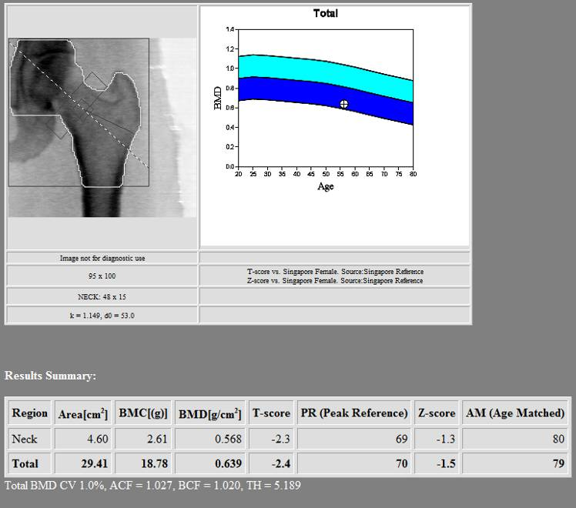Click the 'BMD' axis label on chart
The height and width of the screenshot is (508, 576).
click(x=218, y=98)
